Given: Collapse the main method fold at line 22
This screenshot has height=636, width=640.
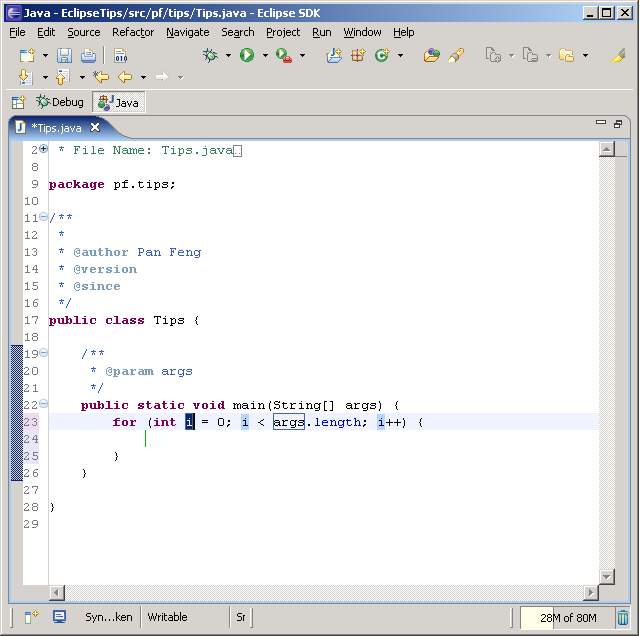Looking at the screenshot, I should pyautogui.click(x=43, y=404).
